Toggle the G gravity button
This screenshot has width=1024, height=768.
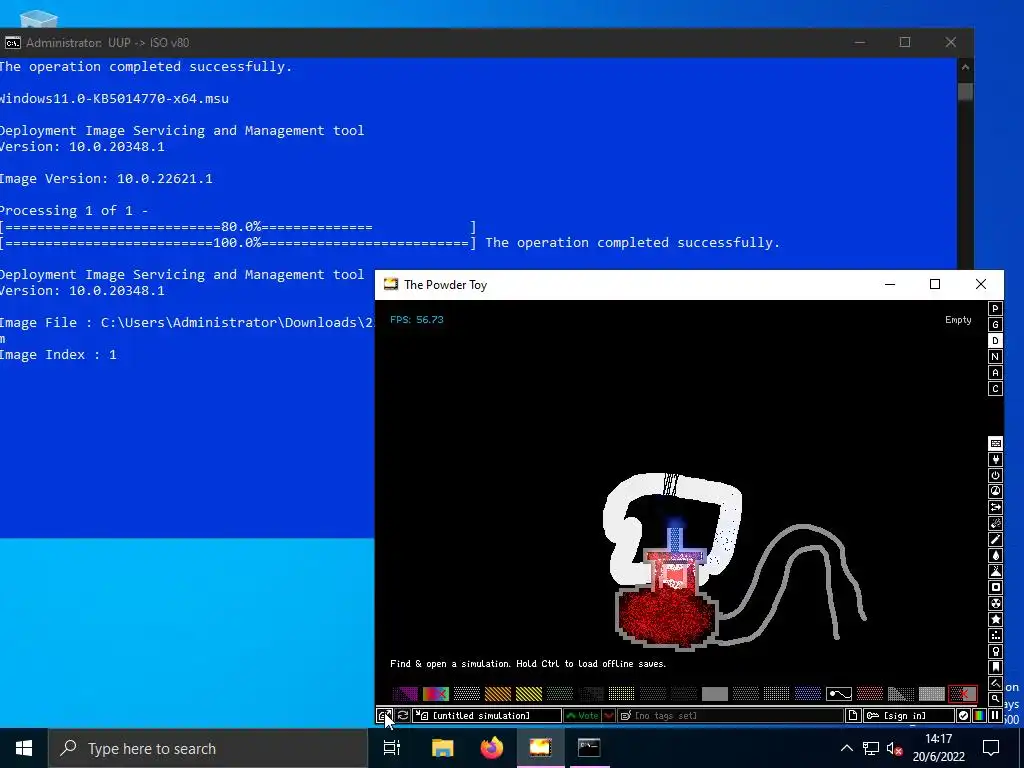pyautogui.click(x=995, y=325)
